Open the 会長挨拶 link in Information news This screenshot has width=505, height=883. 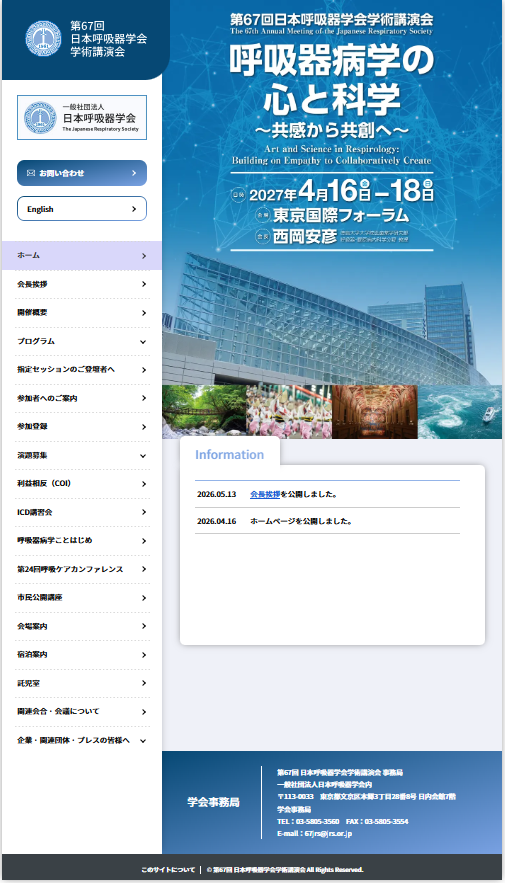point(265,494)
